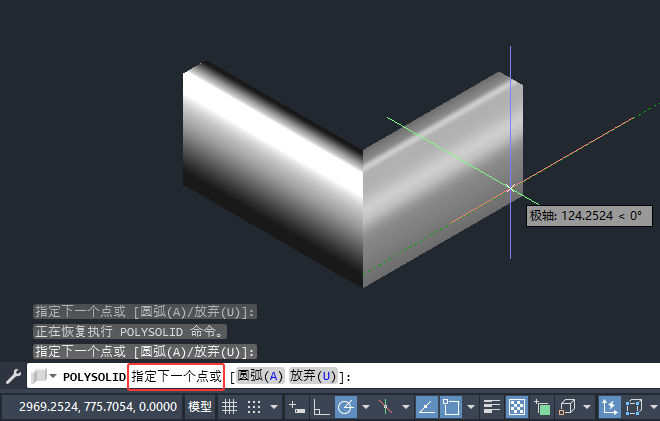Click the left wall of the polysolid

click(x=273, y=173)
